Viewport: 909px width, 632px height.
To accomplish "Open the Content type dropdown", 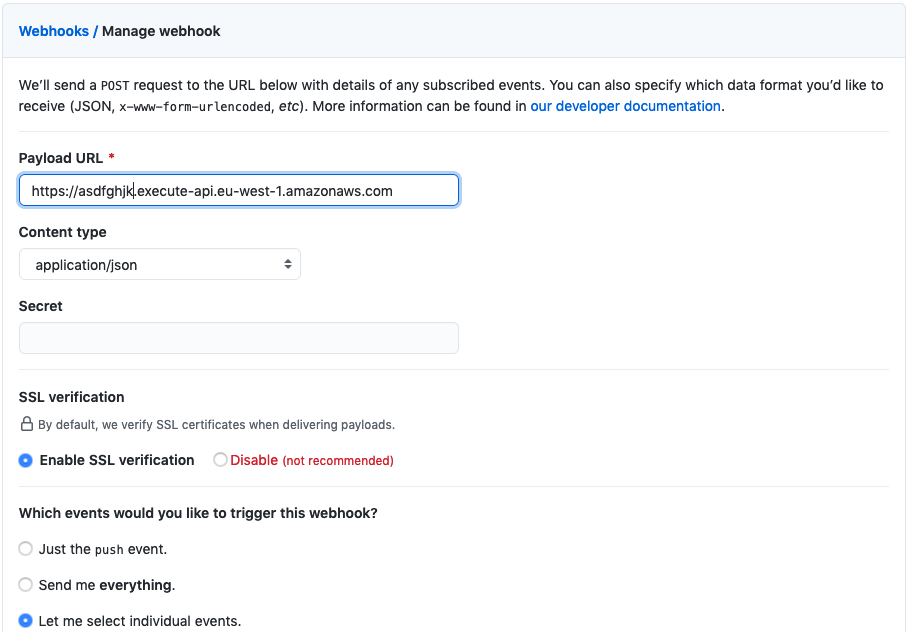I will [x=160, y=264].
